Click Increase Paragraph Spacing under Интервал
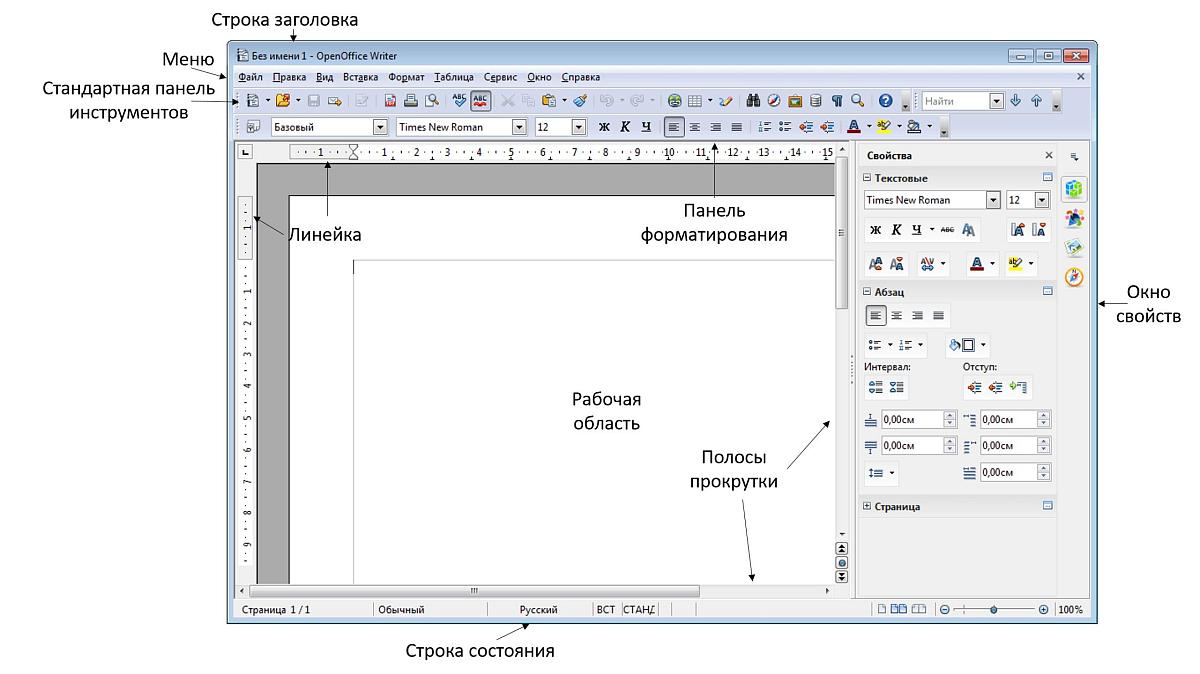This screenshot has width=1200, height=674. point(875,387)
